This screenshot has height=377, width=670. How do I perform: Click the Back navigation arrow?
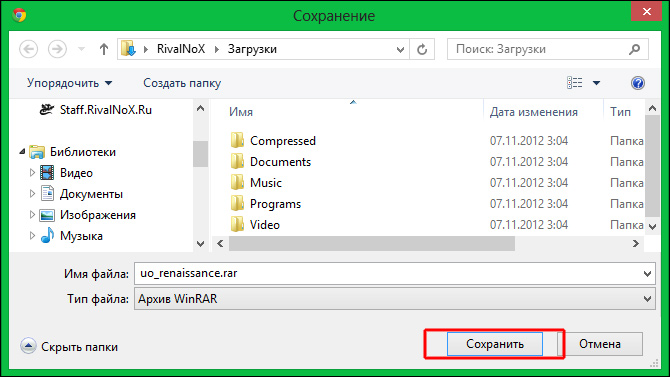[29, 49]
